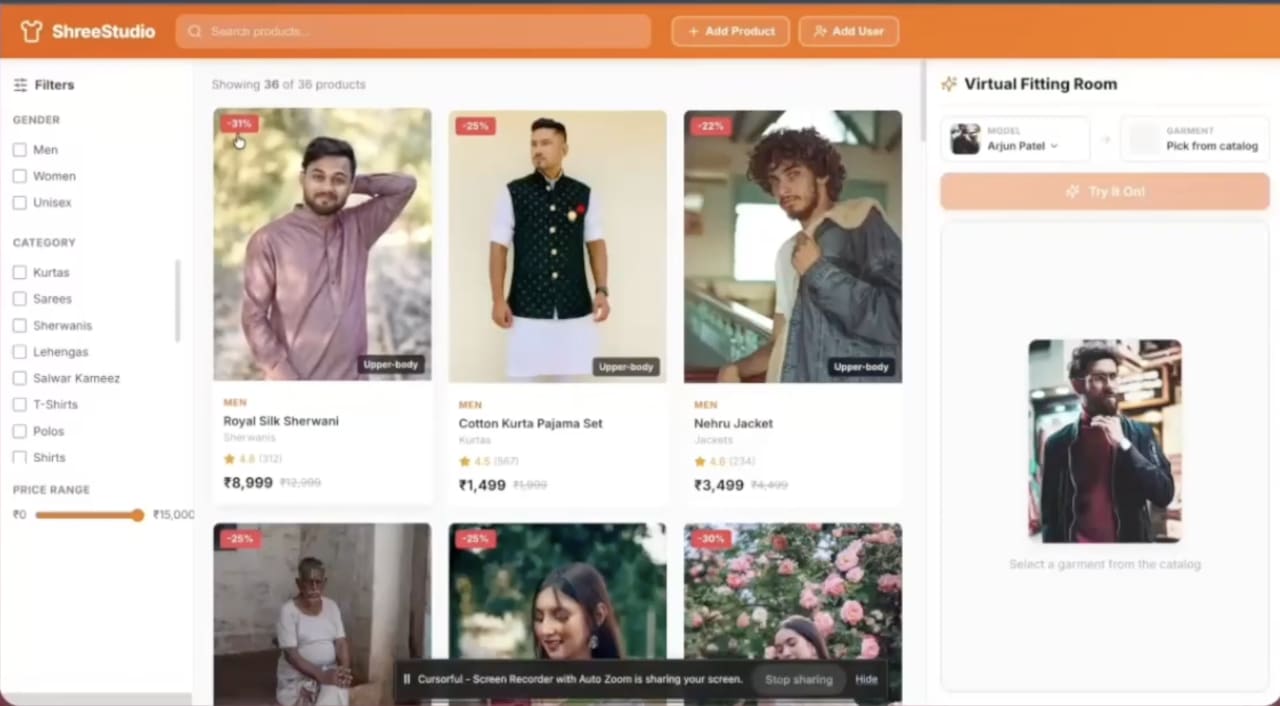Click the Virtual Fitting Room sparkle icon
The image size is (1280, 706).
click(949, 84)
